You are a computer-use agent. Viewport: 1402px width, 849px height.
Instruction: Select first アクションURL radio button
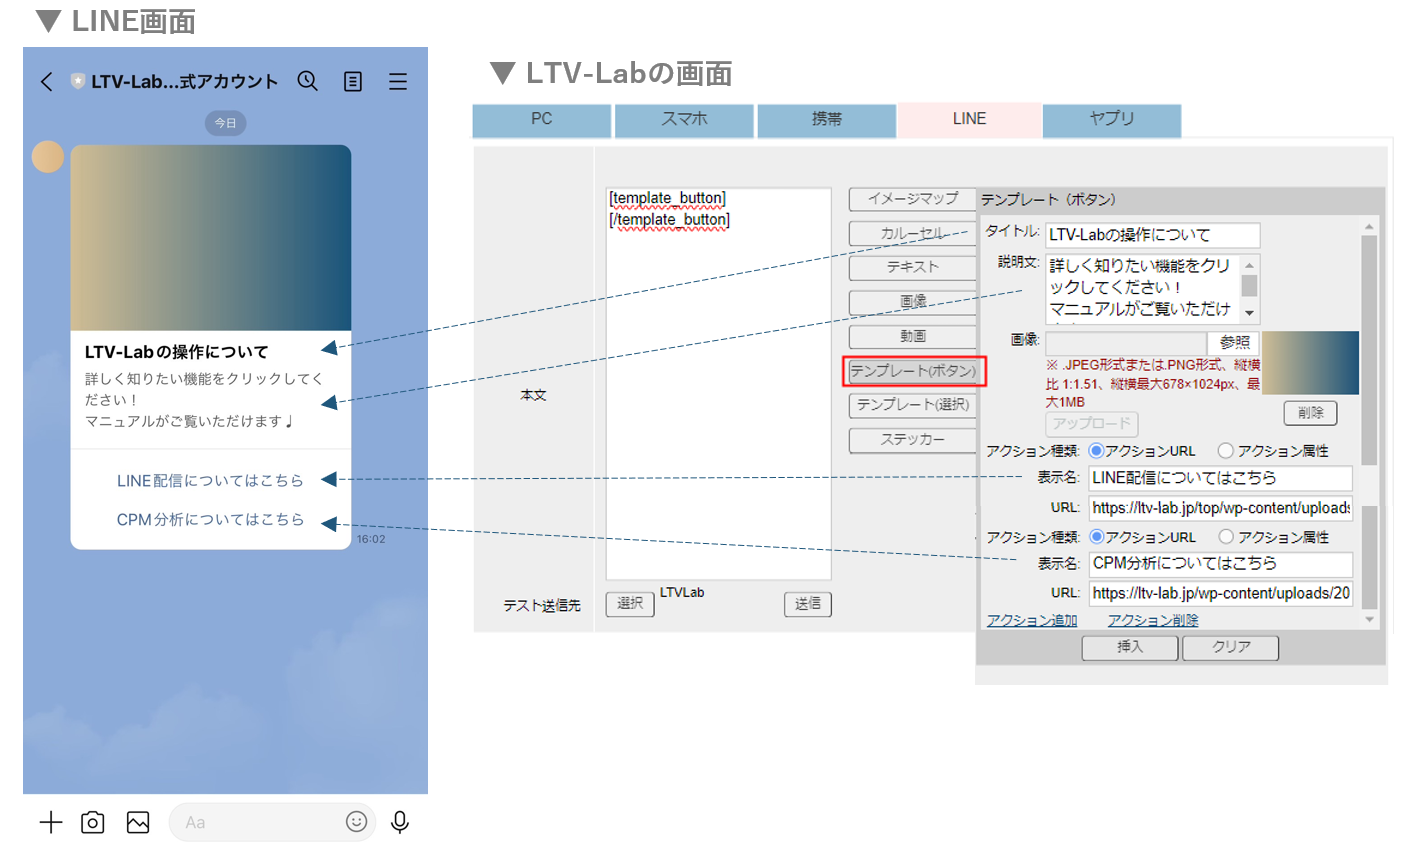[x=1096, y=451]
